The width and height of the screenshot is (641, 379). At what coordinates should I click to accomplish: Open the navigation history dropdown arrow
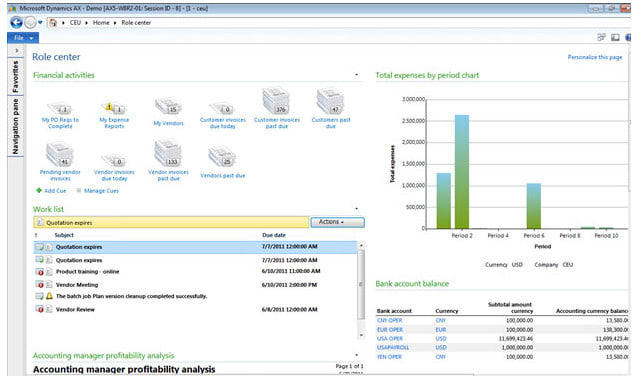pyautogui.click(x=40, y=22)
